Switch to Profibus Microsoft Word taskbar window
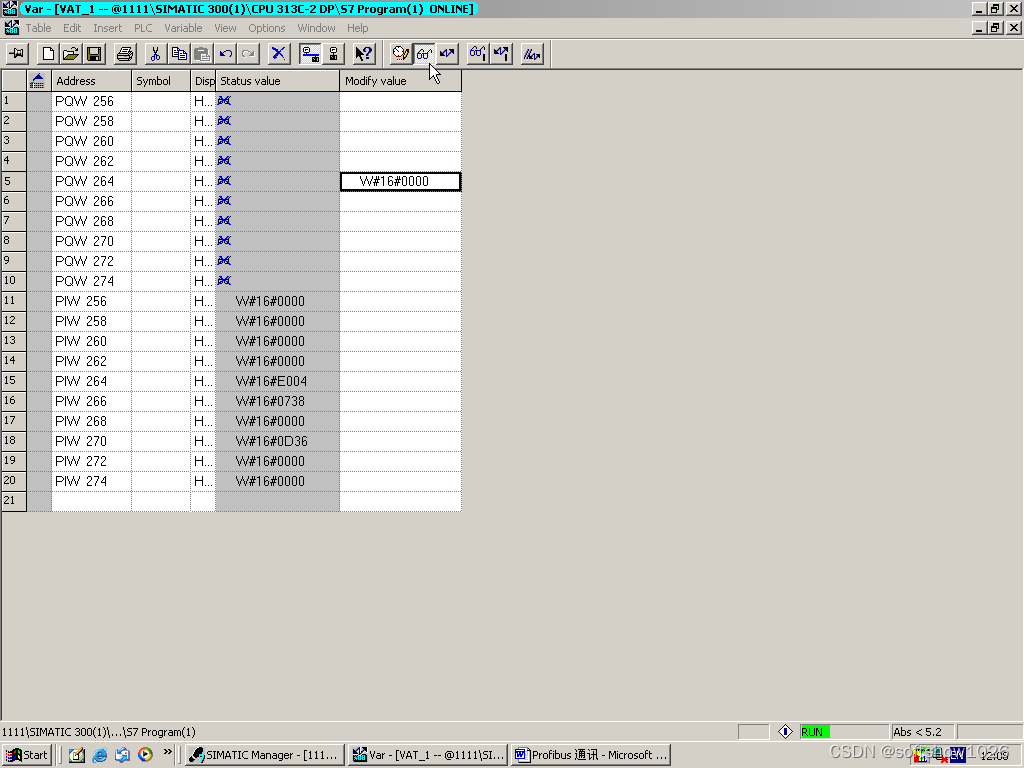The image size is (1024, 768). pos(591,755)
